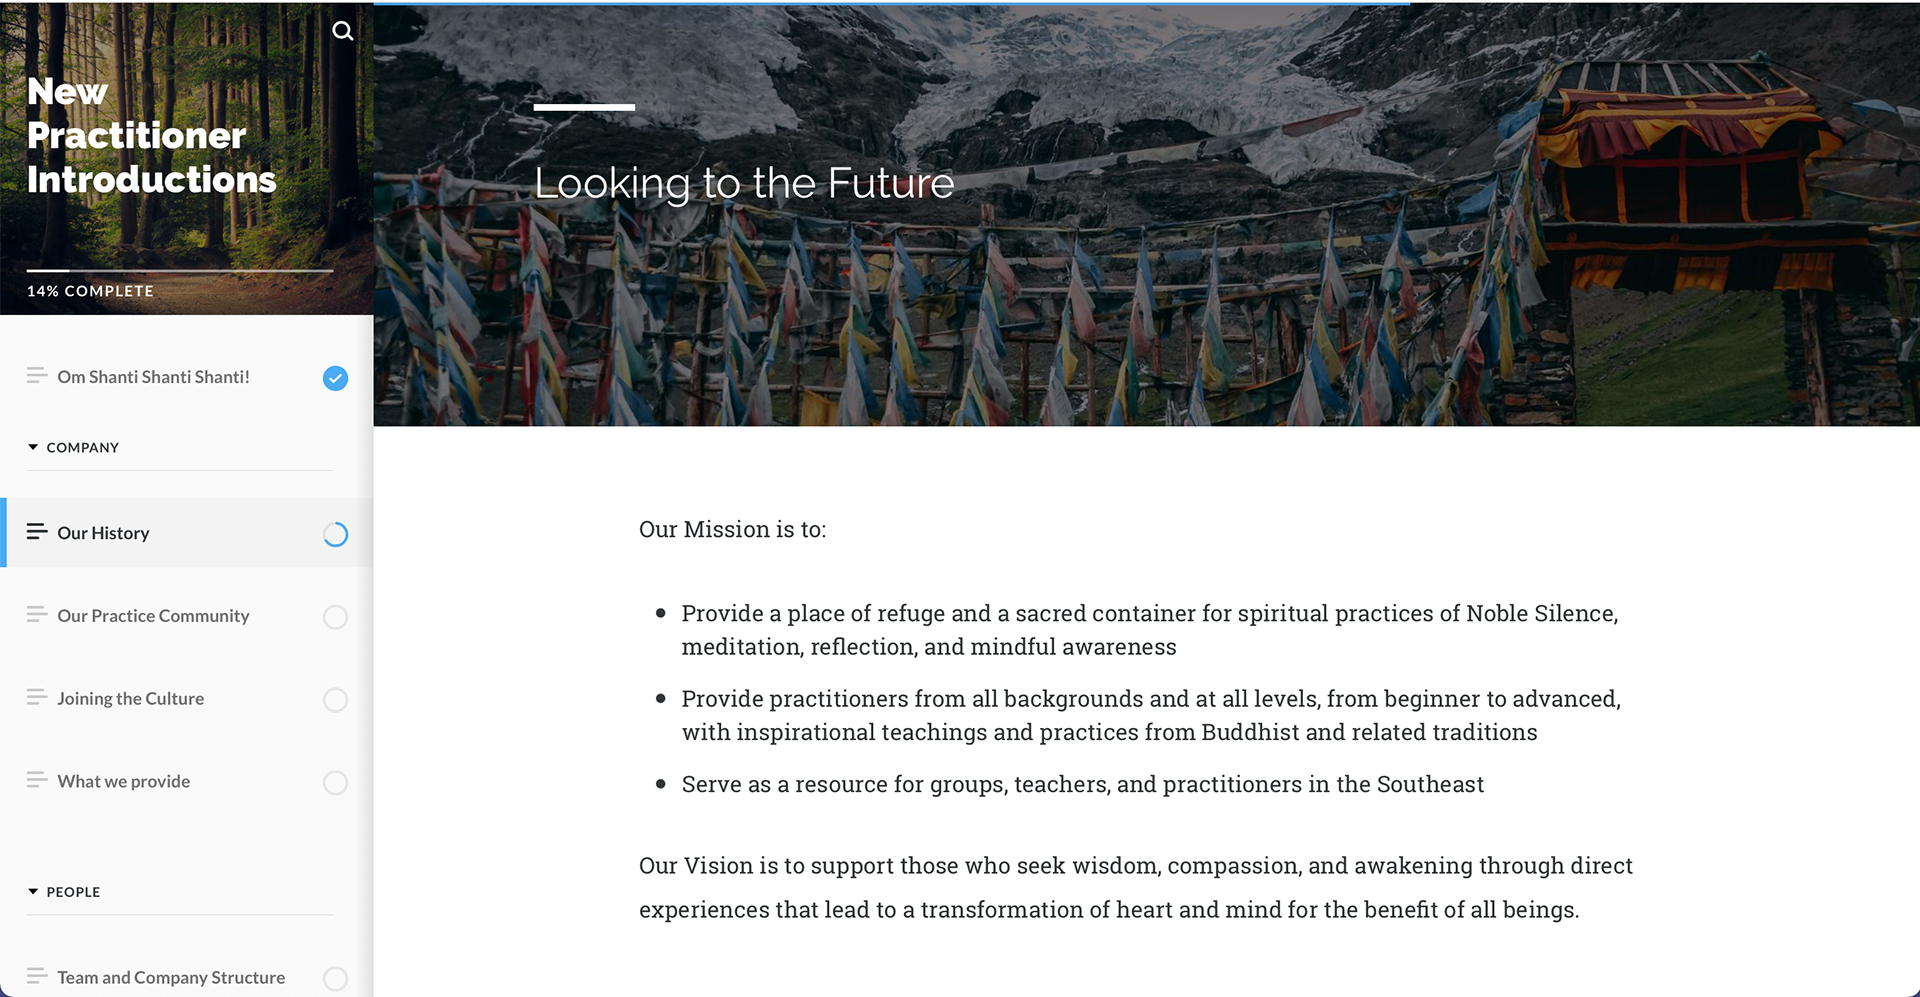Collapse the PEOPLE section arrow

[x=33, y=891]
